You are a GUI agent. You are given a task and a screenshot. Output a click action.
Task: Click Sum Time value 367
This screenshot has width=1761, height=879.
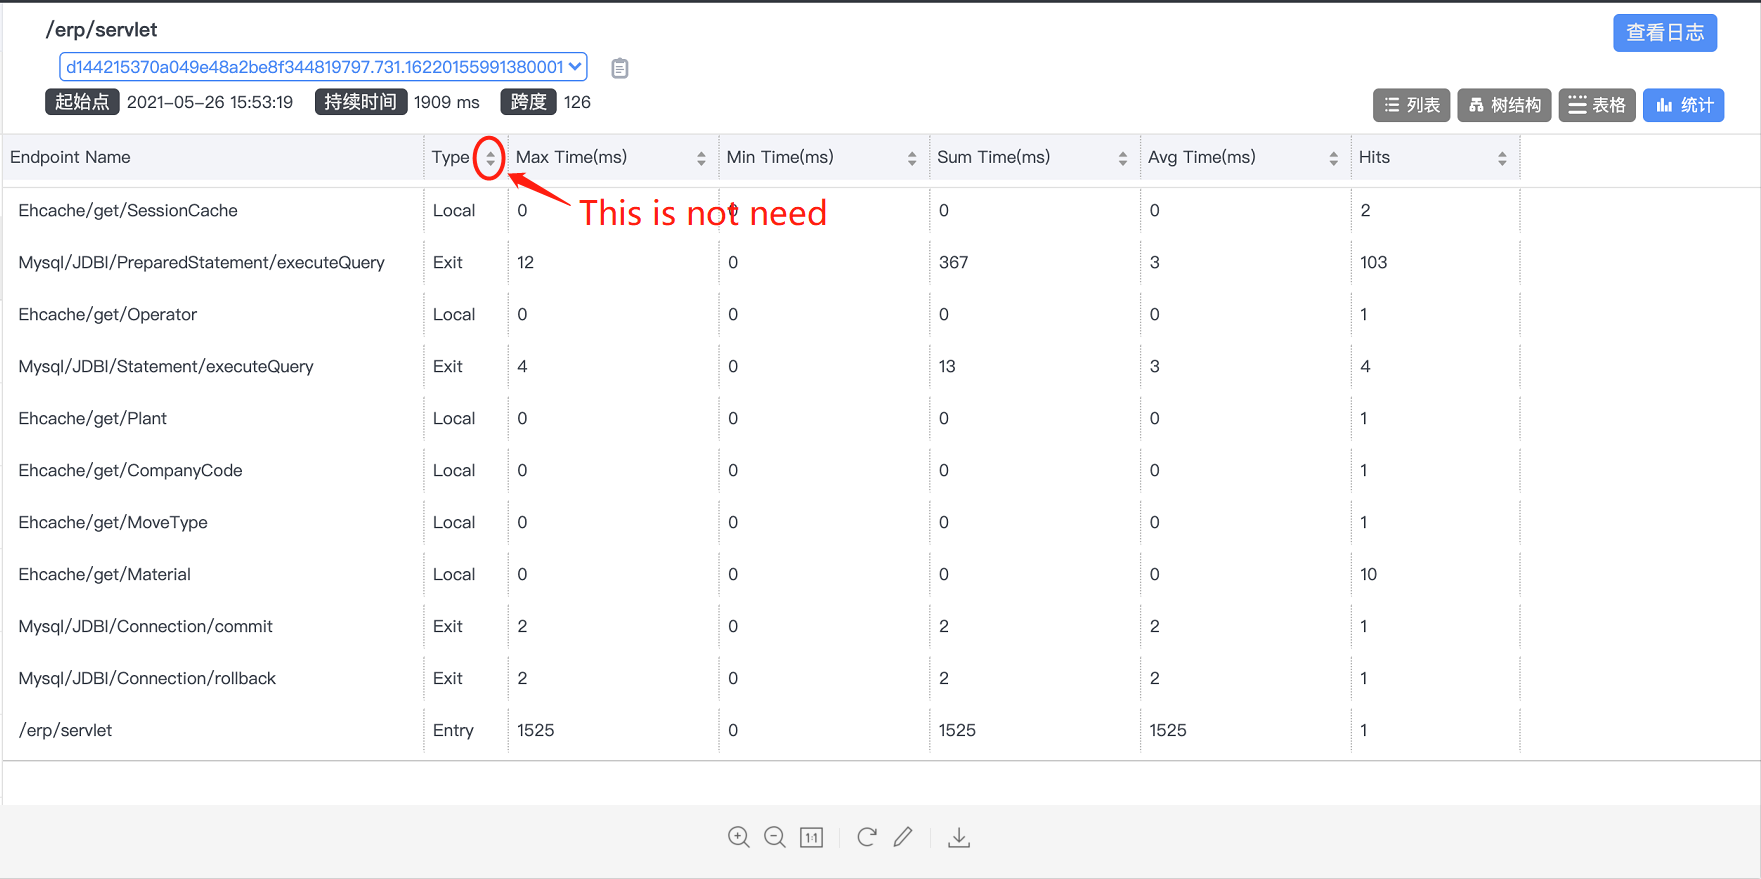953,262
